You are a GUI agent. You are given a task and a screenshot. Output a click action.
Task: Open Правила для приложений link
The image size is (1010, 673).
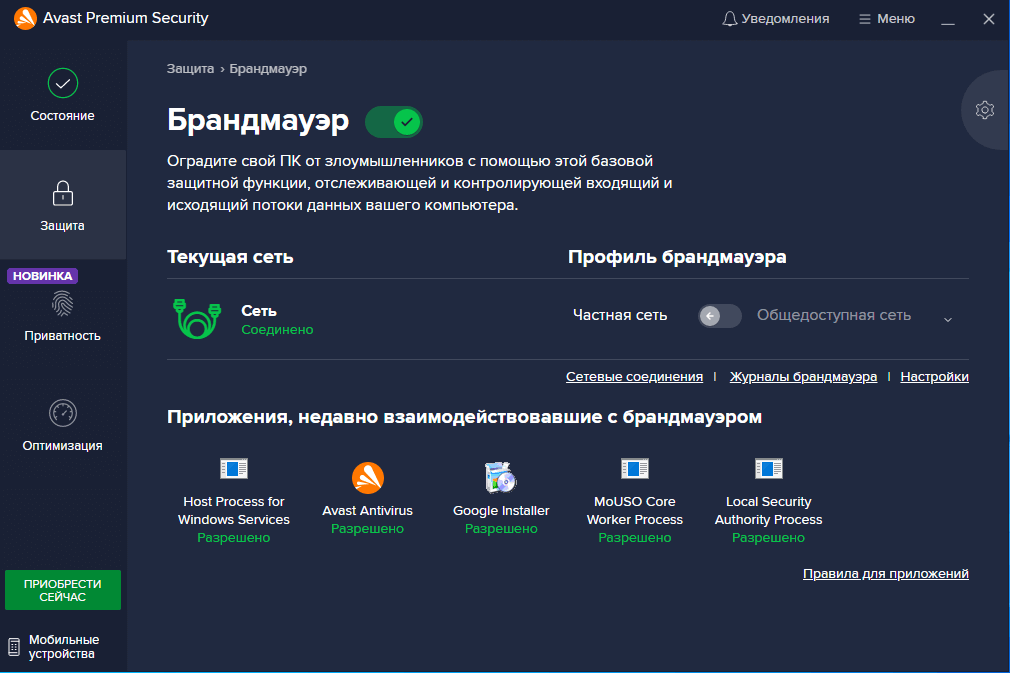[x=886, y=573]
